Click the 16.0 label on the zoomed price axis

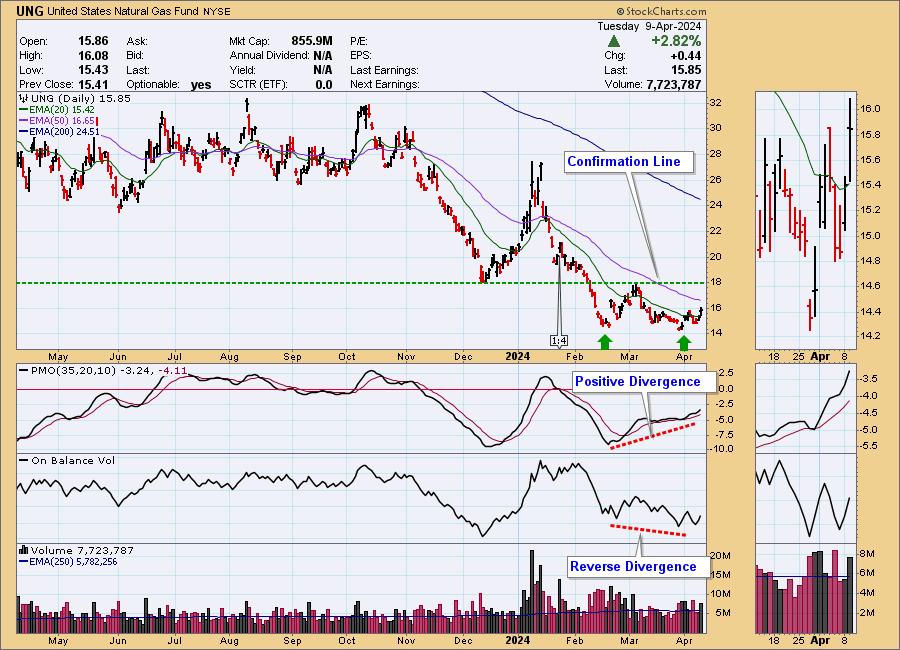pyautogui.click(x=870, y=109)
